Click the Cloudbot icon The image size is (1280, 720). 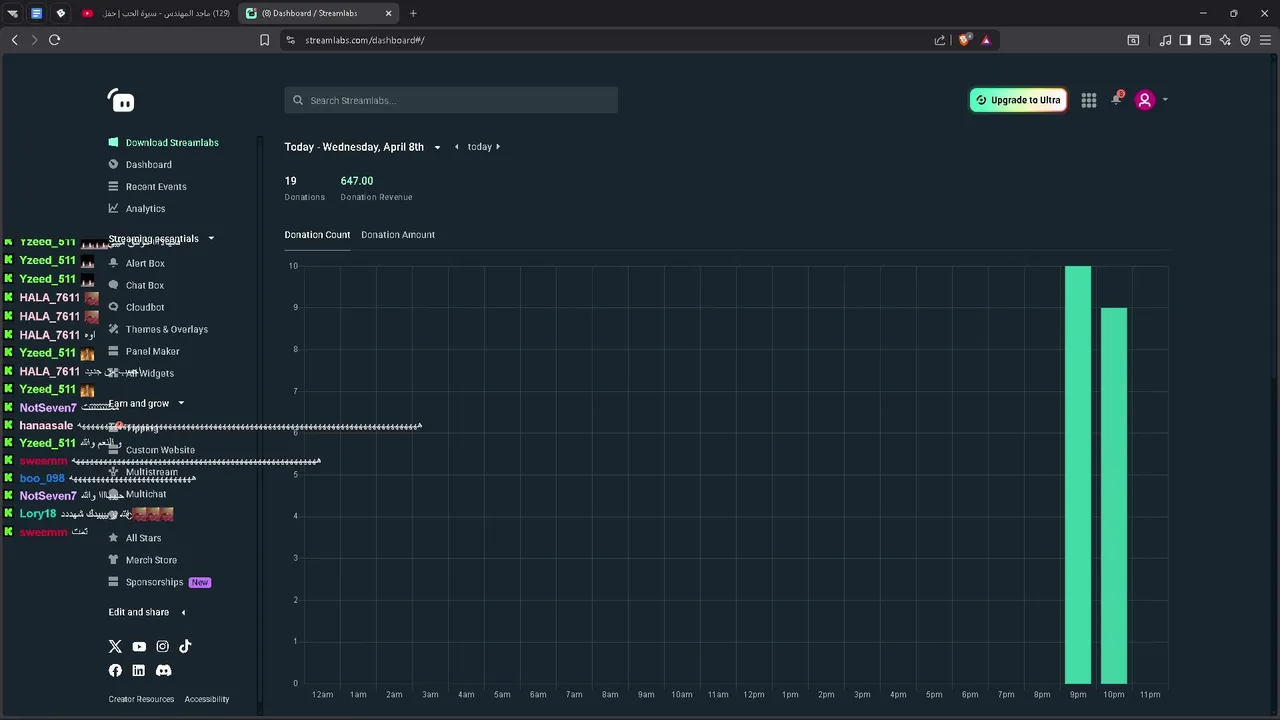pyautogui.click(x=113, y=307)
